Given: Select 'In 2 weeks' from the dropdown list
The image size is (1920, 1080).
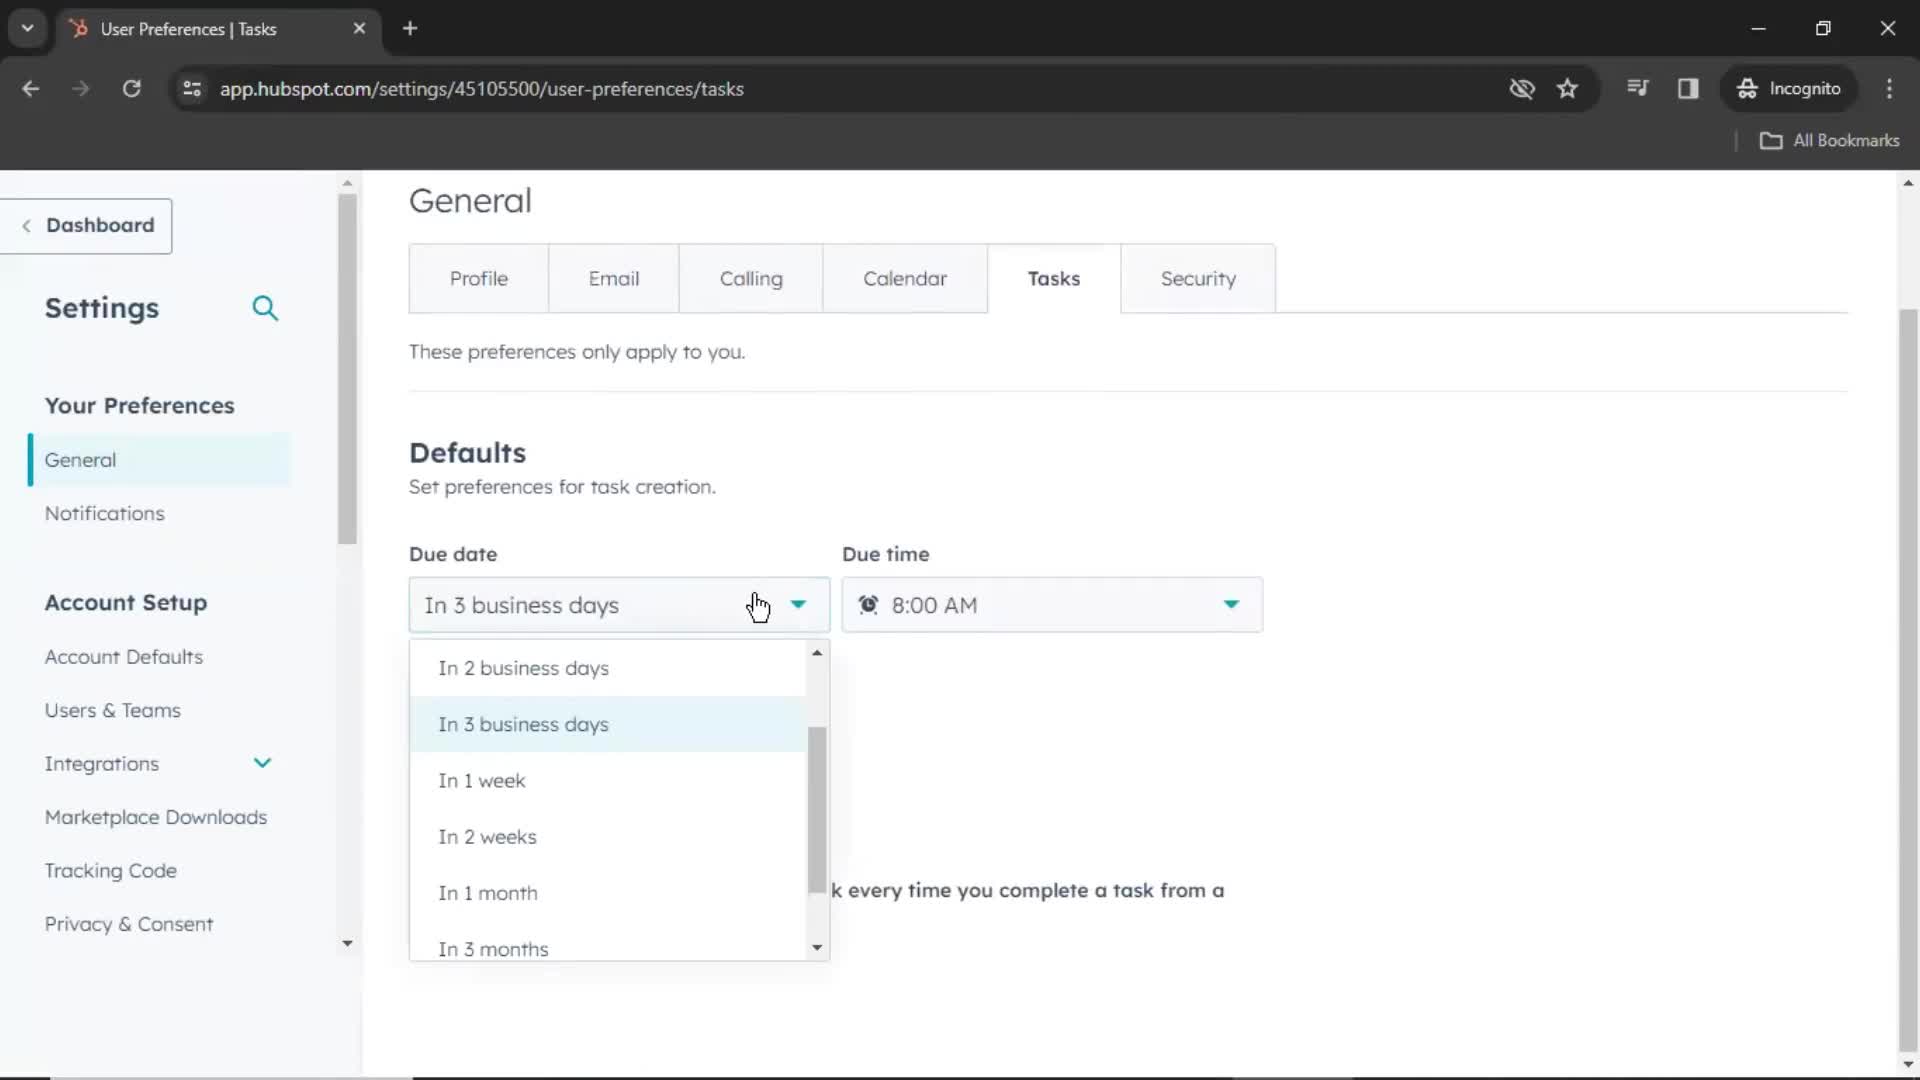Looking at the screenshot, I should click(487, 836).
